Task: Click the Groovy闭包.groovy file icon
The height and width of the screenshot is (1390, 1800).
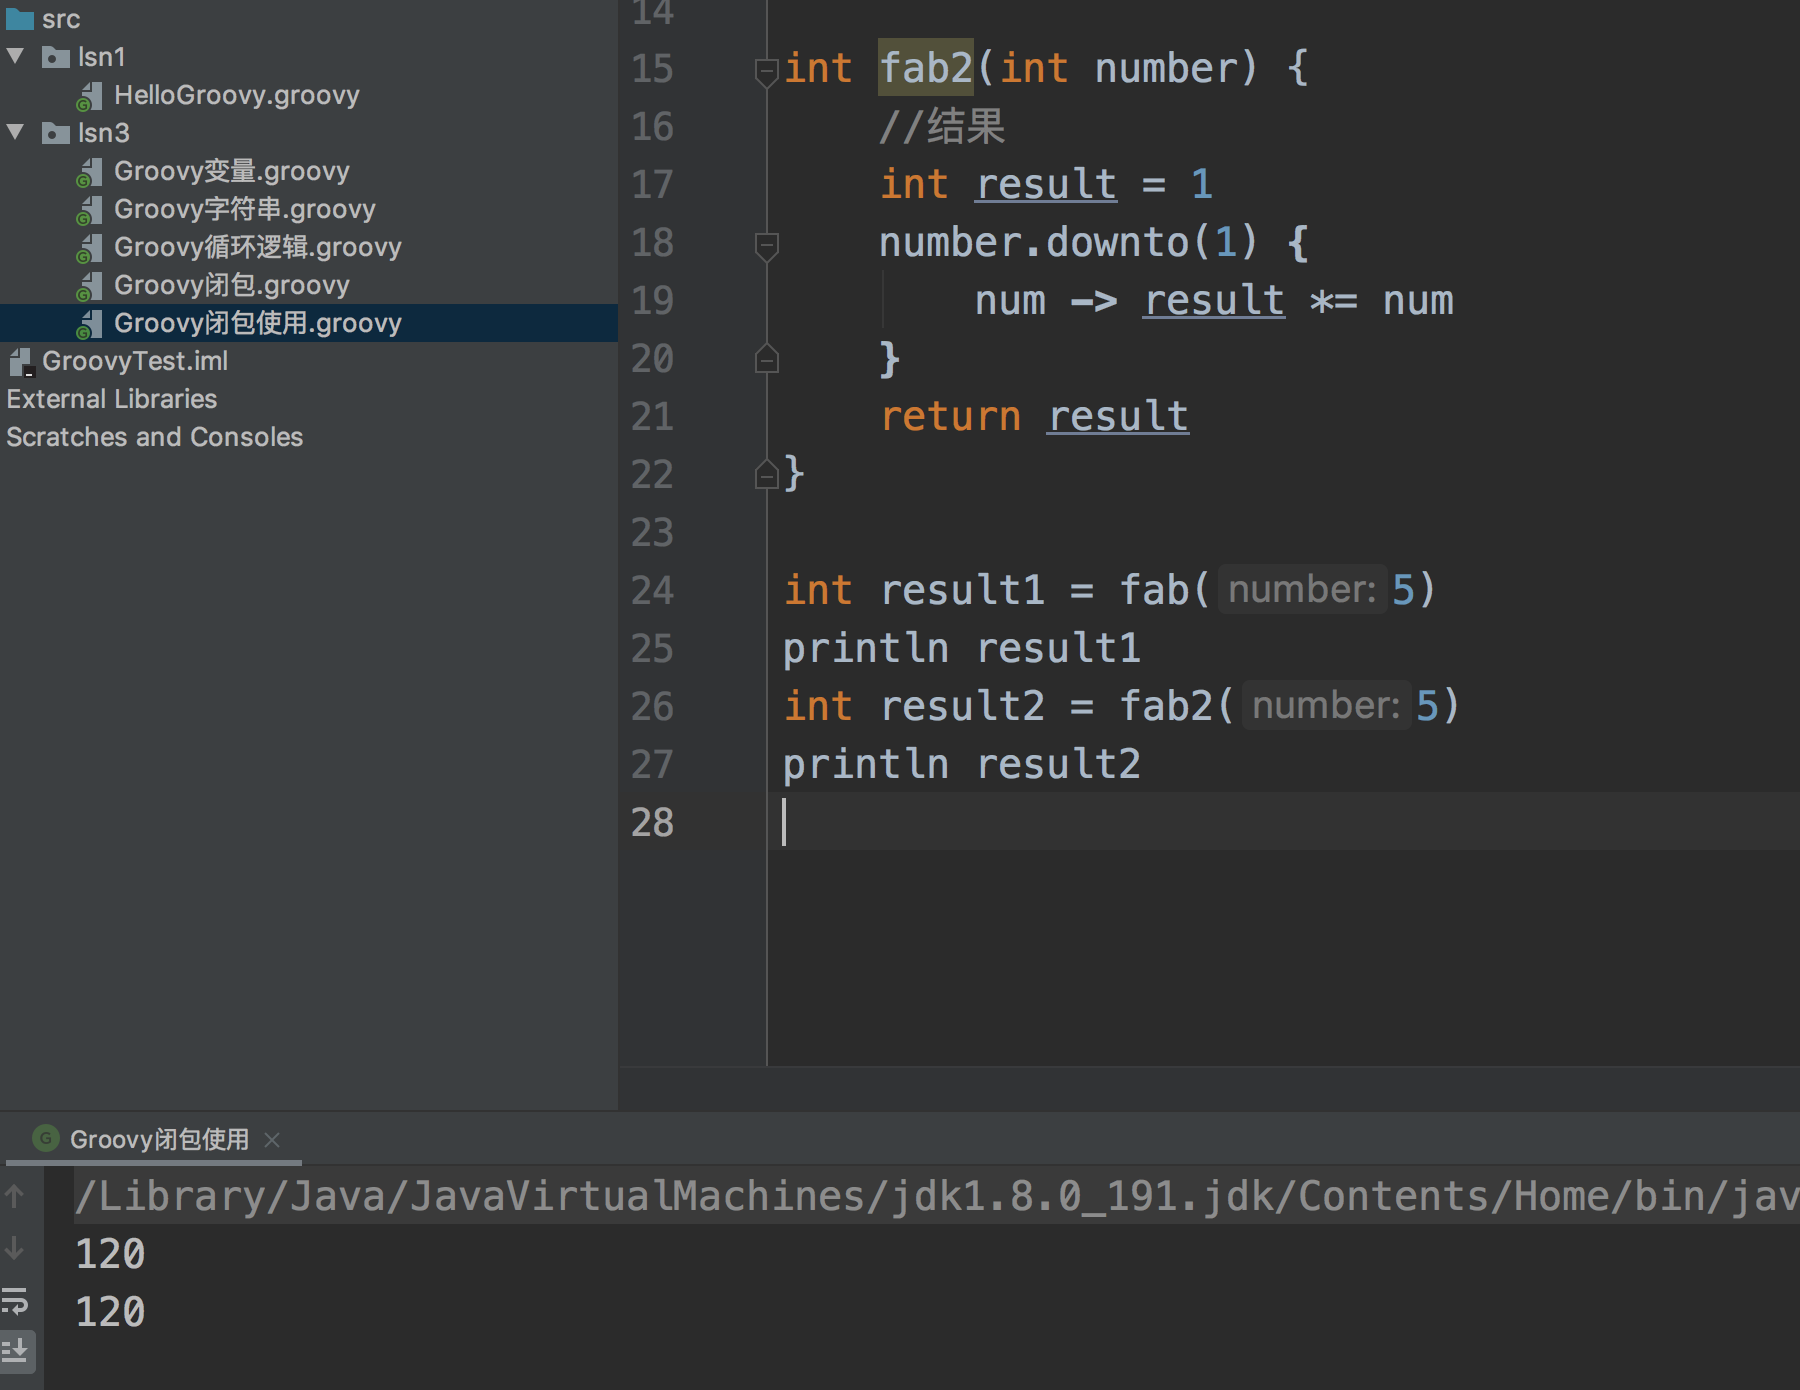Action: 90,286
